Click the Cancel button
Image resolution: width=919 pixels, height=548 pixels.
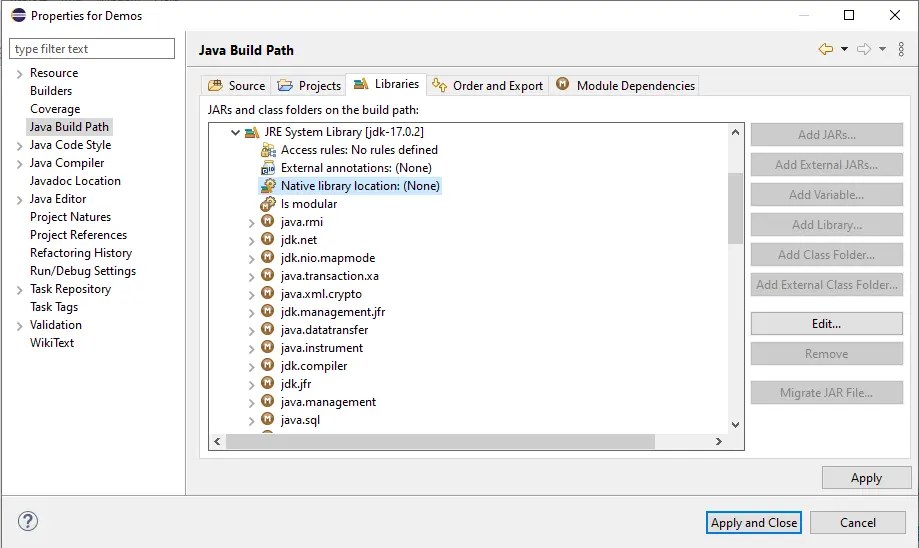pyautogui.click(x=857, y=522)
